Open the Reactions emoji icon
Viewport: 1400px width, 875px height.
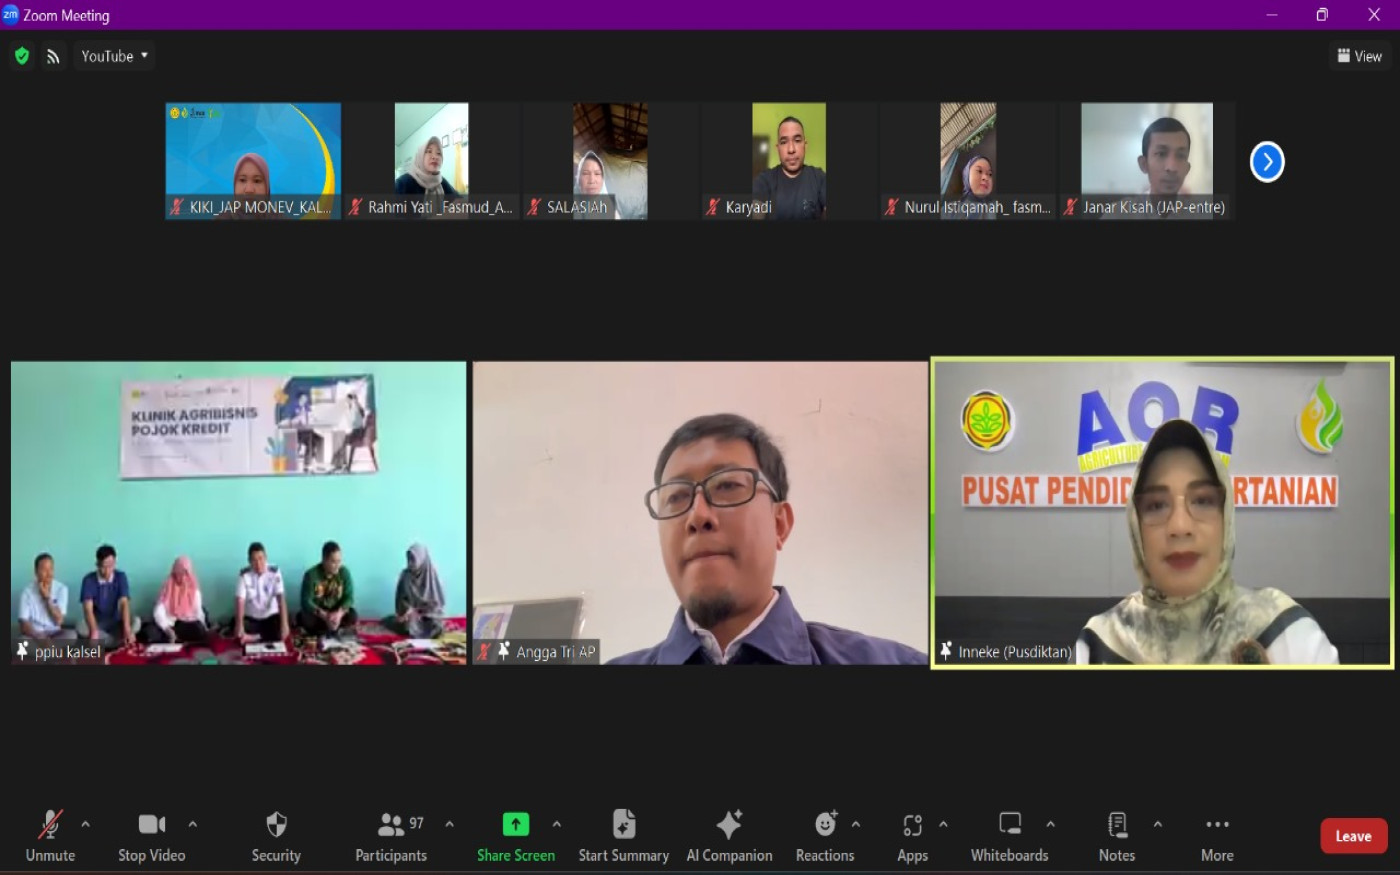[x=825, y=825]
